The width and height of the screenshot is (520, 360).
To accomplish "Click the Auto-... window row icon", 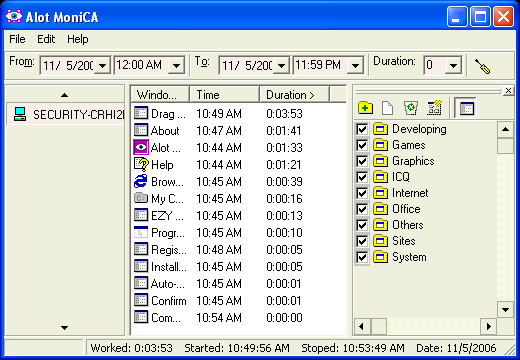I will tap(141, 283).
